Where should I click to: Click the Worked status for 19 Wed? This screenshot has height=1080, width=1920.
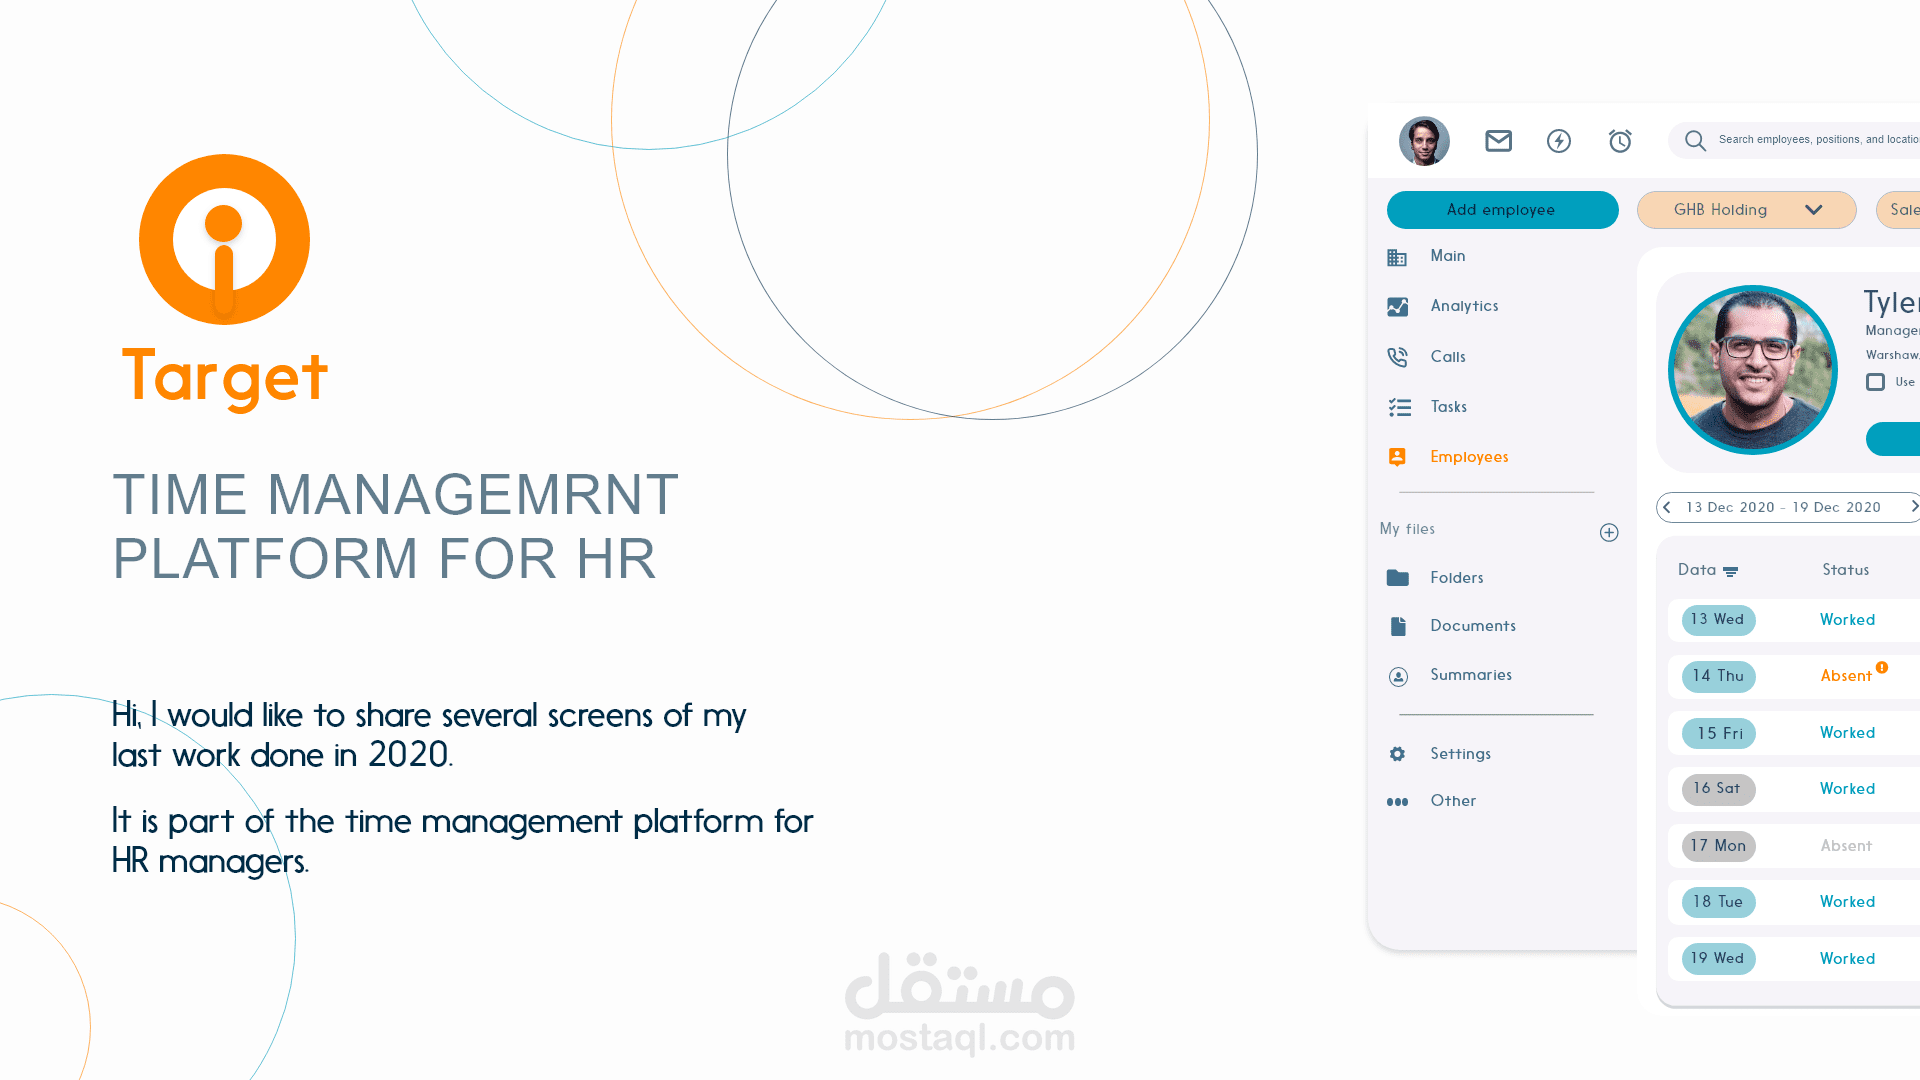click(1847, 959)
